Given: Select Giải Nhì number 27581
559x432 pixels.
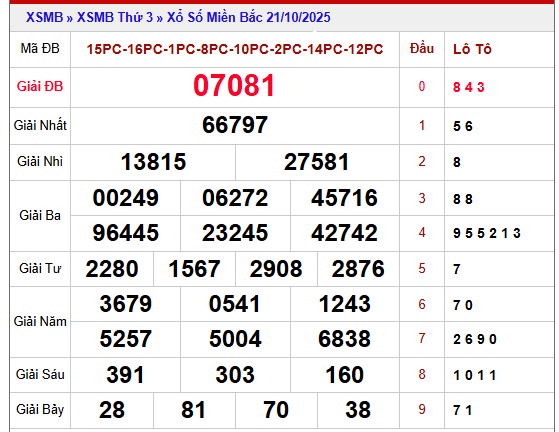Looking at the screenshot, I should (x=317, y=162).
